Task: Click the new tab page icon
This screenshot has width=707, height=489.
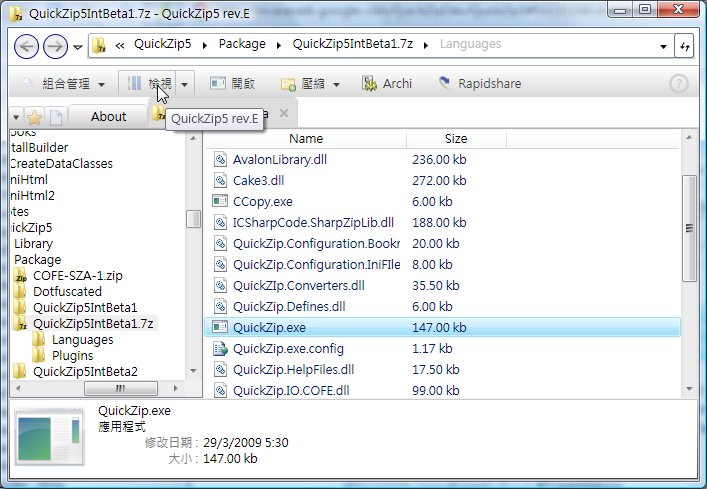Action: click(56, 117)
